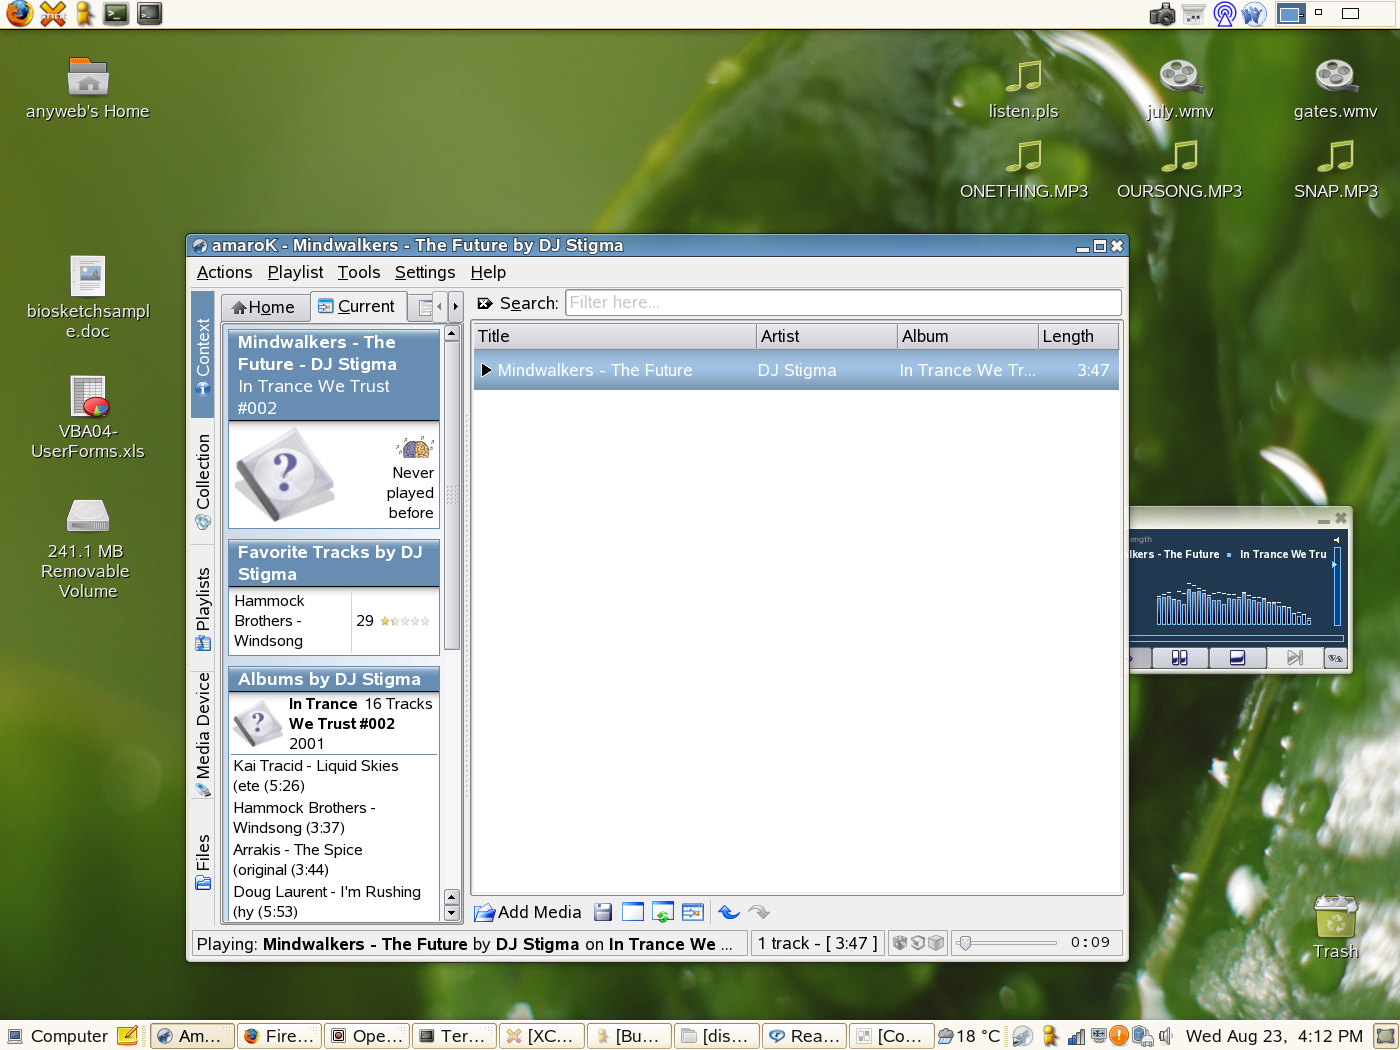1400x1050 pixels.
Task: Click the save playlist floppy icon
Action: (x=603, y=912)
